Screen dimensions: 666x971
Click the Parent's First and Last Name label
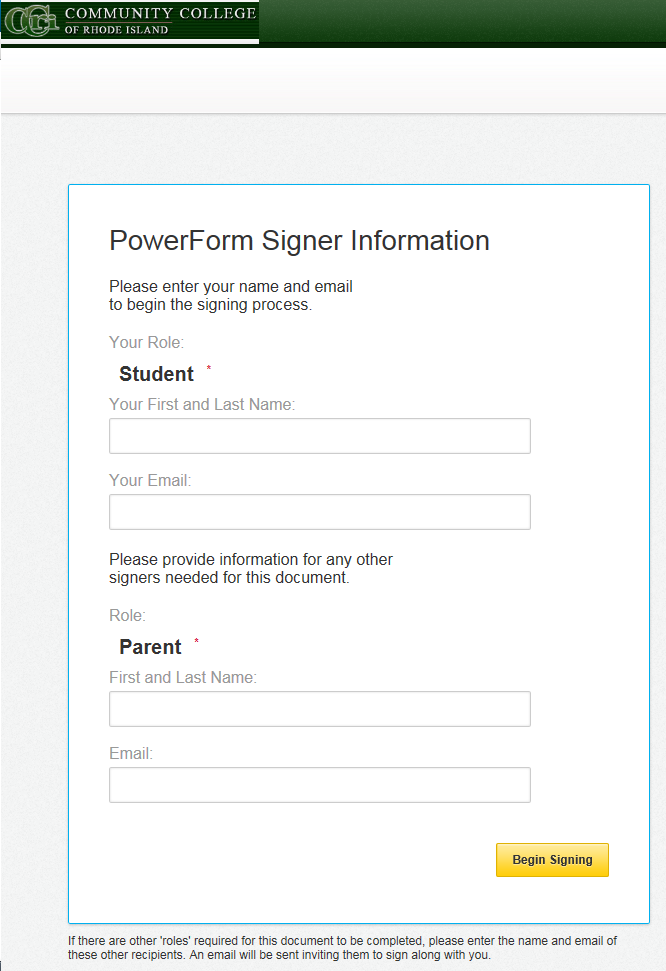pos(183,677)
